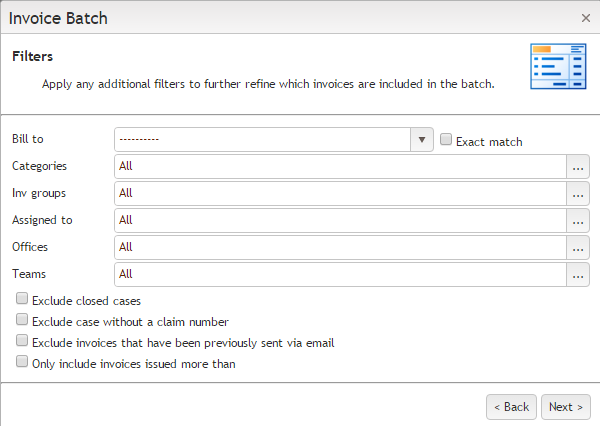This screenshot has height=426, width=600.
Task: Expand the Bill to dropdown arrow
Action: 422,140
